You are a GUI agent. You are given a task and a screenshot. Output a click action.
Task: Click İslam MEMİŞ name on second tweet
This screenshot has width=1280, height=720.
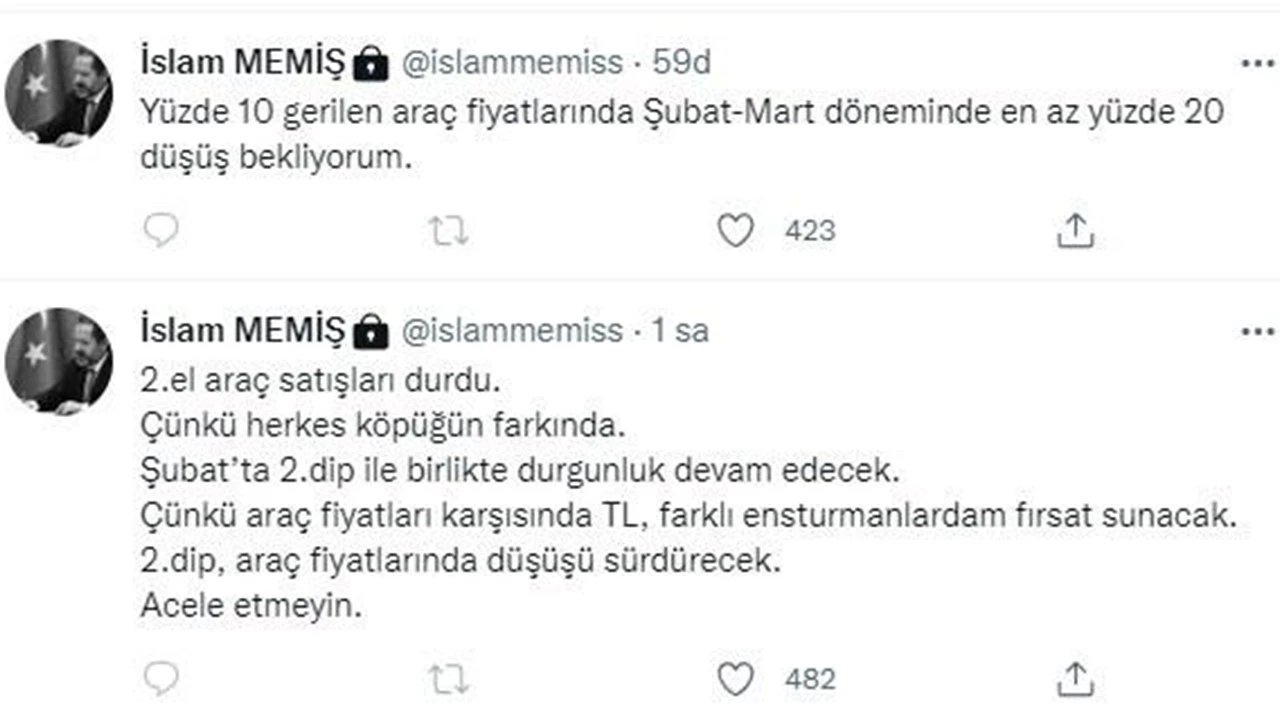[x=243, y=331]
